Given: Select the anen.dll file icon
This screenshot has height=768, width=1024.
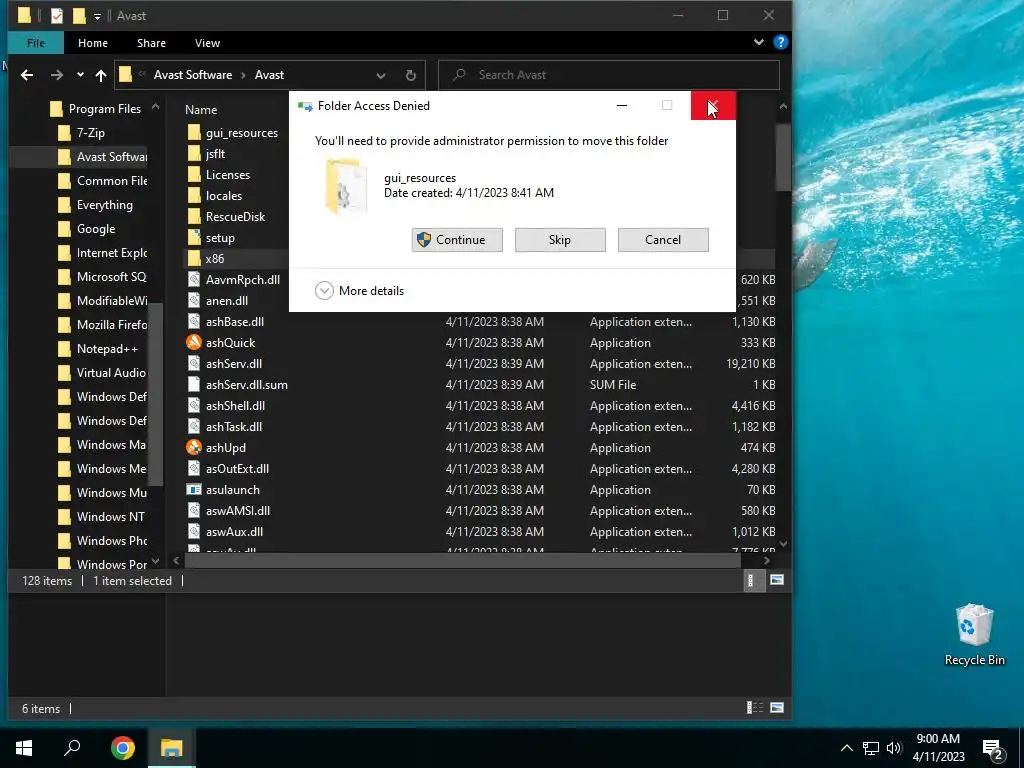Looking at the screenshot, I should point(194,300).
